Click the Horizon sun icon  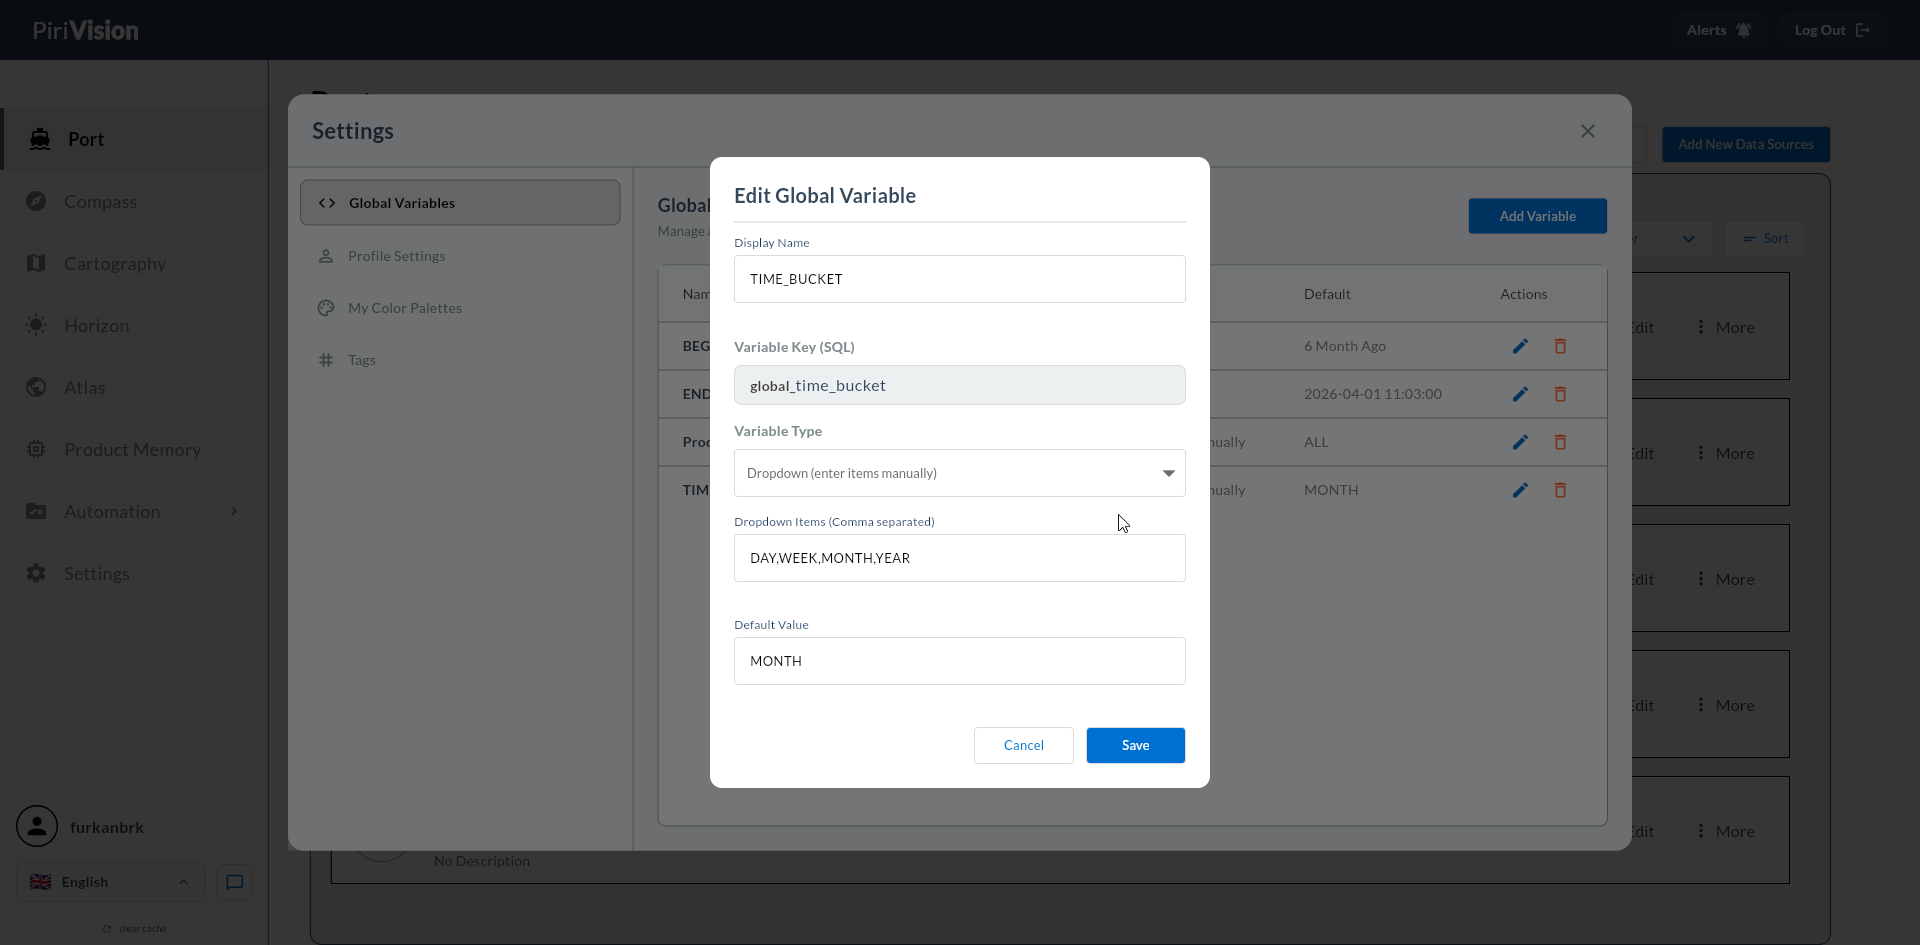click(36, 325)
